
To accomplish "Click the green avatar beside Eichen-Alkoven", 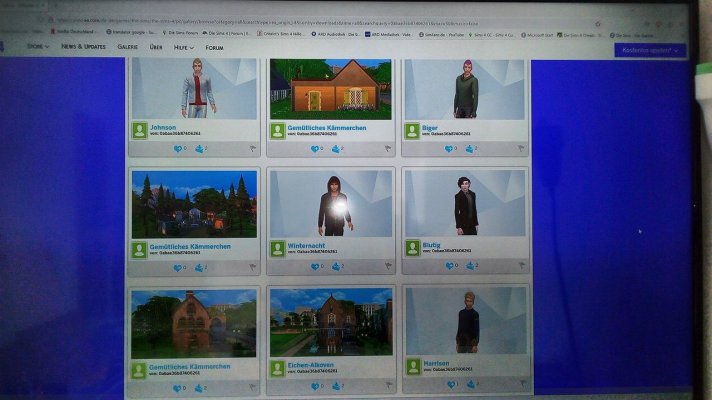I will coord(277,368).
